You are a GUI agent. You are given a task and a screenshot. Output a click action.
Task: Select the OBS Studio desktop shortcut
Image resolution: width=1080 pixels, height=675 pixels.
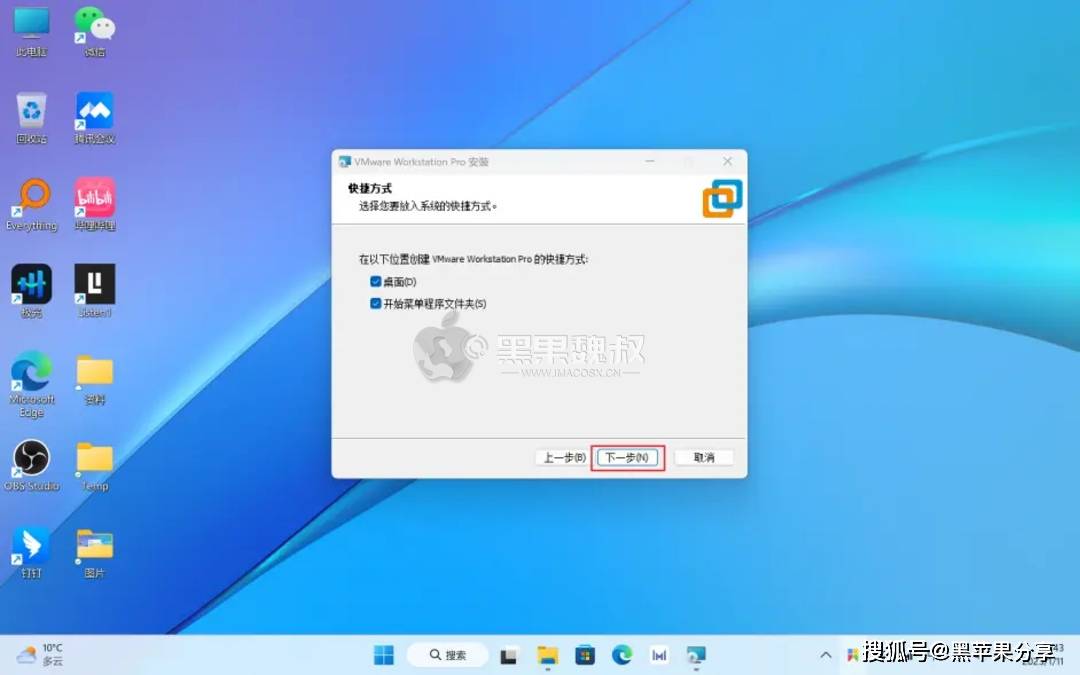[32, 466]
